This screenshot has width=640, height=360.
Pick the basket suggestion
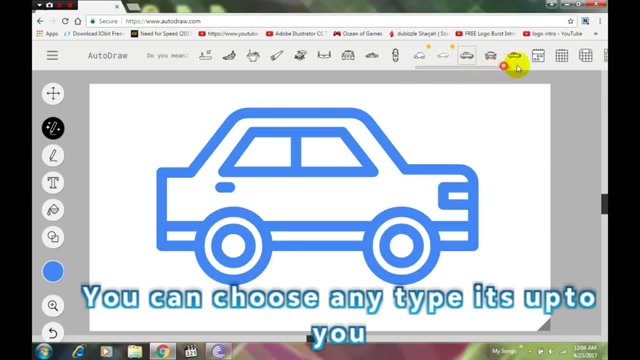click(253, 56)
